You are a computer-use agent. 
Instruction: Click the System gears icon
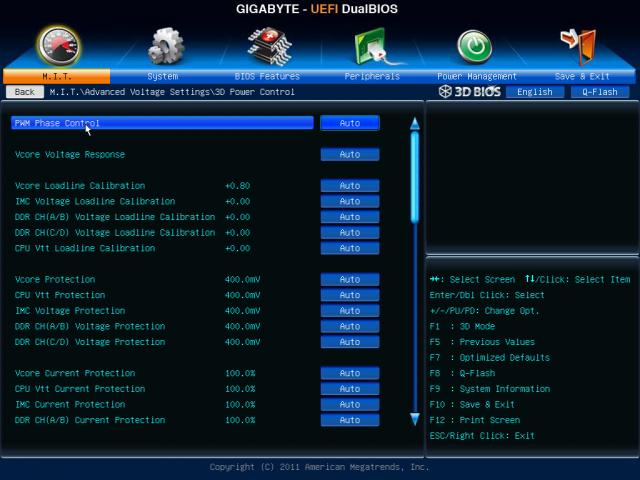(165, 46)
